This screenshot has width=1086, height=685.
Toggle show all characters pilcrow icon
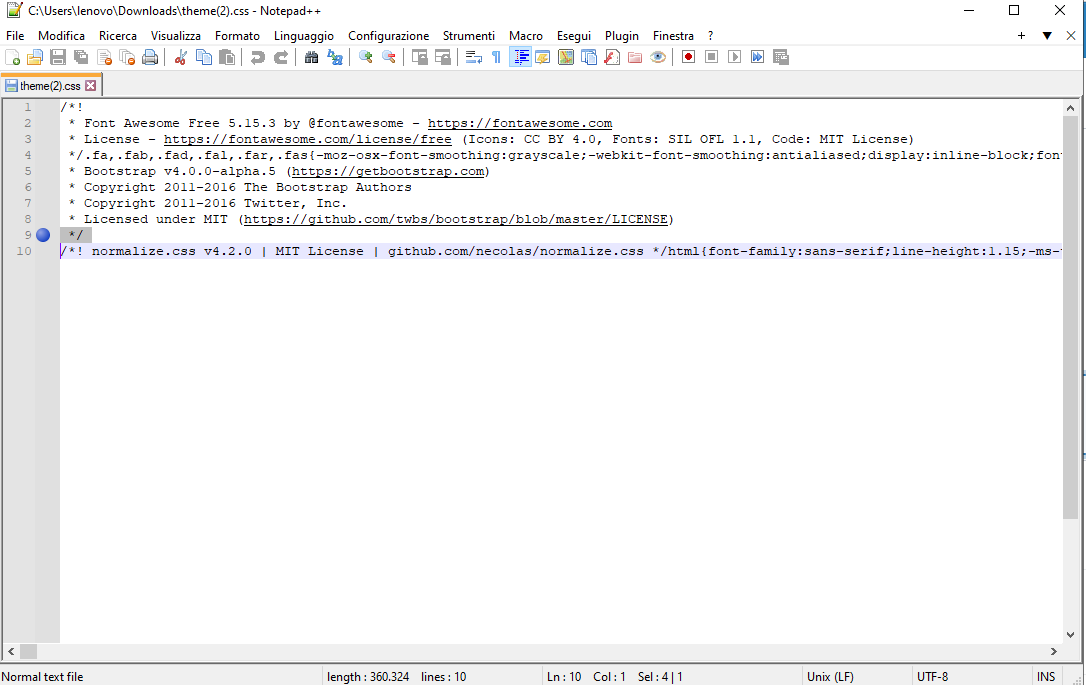[497, 57]
